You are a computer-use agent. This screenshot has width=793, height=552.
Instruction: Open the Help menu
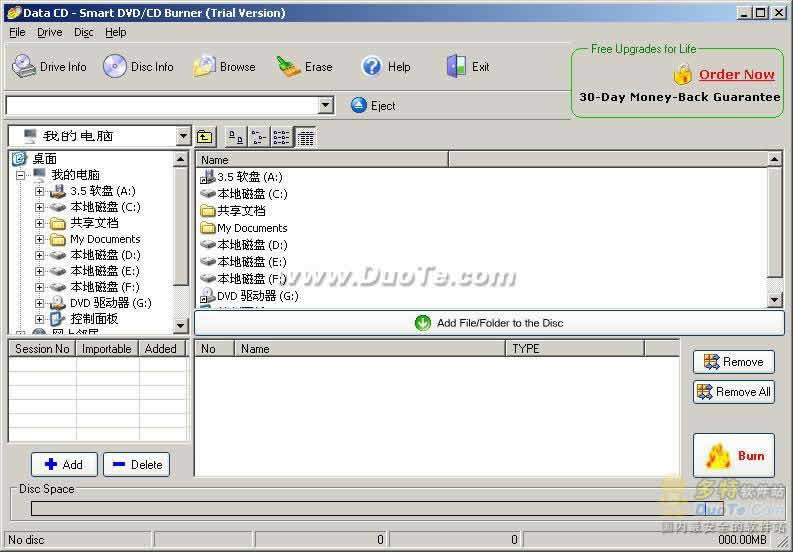(x=116, y=32)
